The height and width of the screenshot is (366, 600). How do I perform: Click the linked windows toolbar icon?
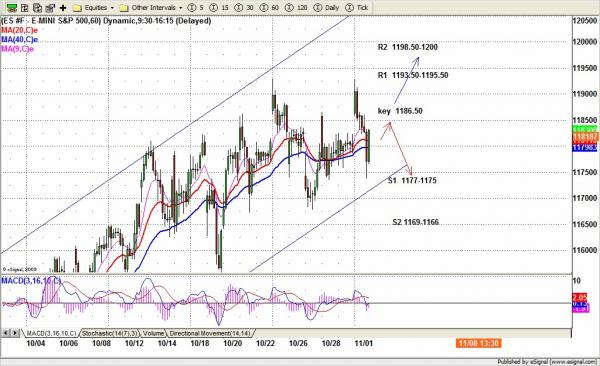[50, 8]
